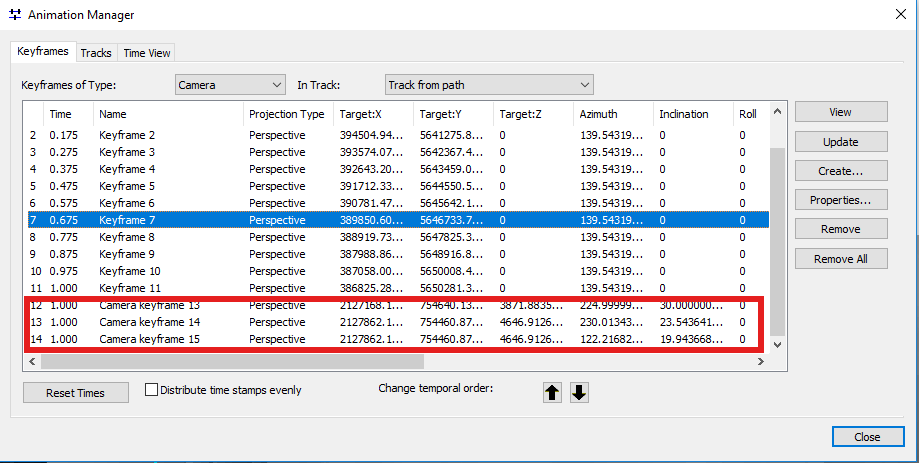Sort by the Name column header
Viewport: 919px width, 463px height.
point(168,114)
